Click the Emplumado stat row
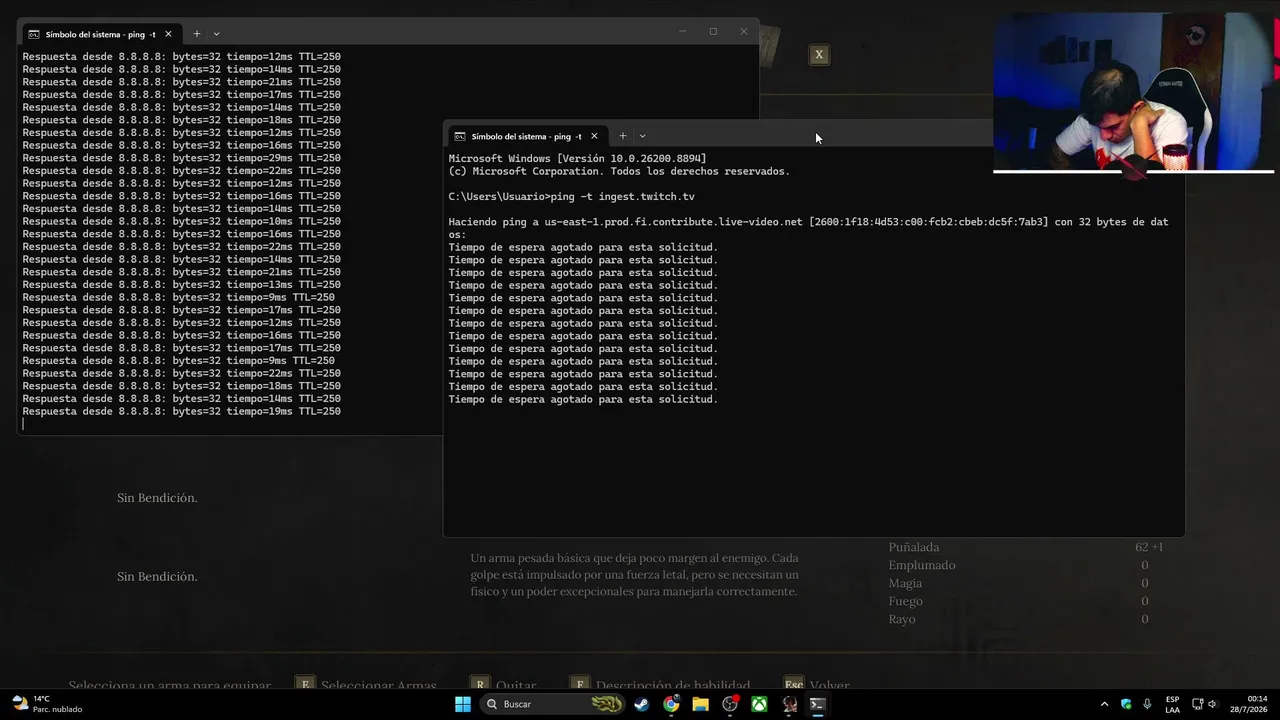This screenshot has width=1280, height=720. [1018, 565]
